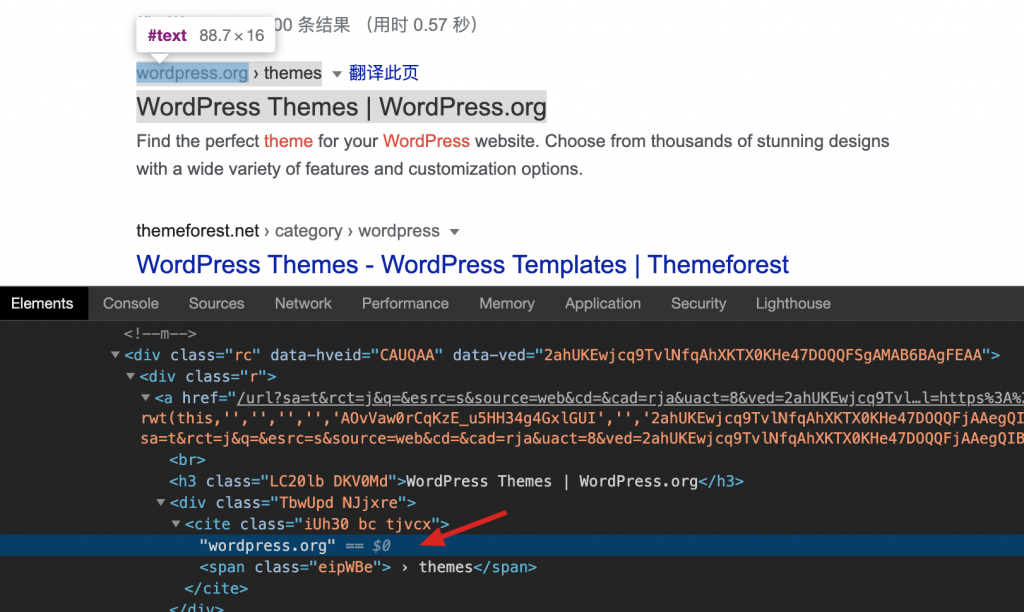This screenshot has height=612, width=1024.
Task: Switch to the Security tab
Action: coord(698,303)
